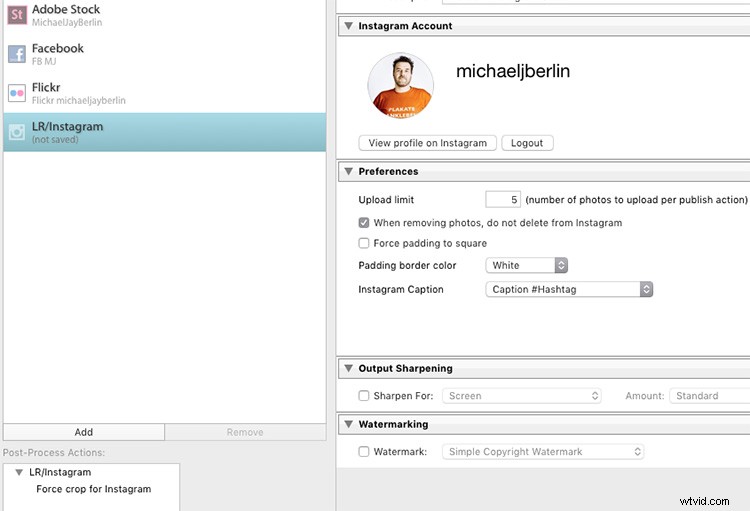Viewport: 750px width, 511px height.
Task: Collapse the Preferences section triangle
Action: click(347, 172)
